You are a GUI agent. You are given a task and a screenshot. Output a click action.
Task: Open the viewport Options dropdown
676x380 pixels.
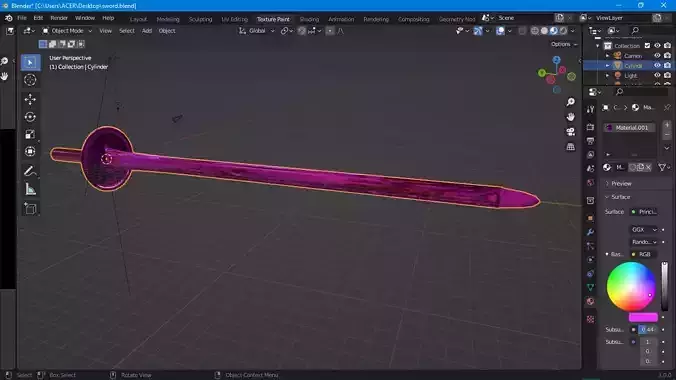(x=563, y=44)
